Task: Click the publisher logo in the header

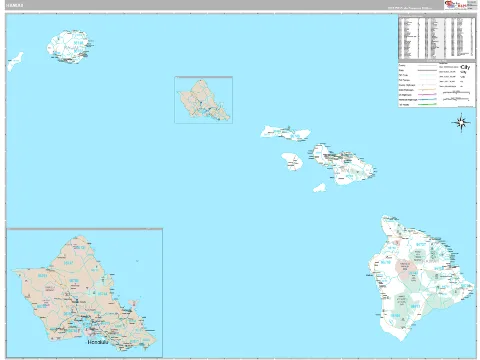Action: [455, 5]
